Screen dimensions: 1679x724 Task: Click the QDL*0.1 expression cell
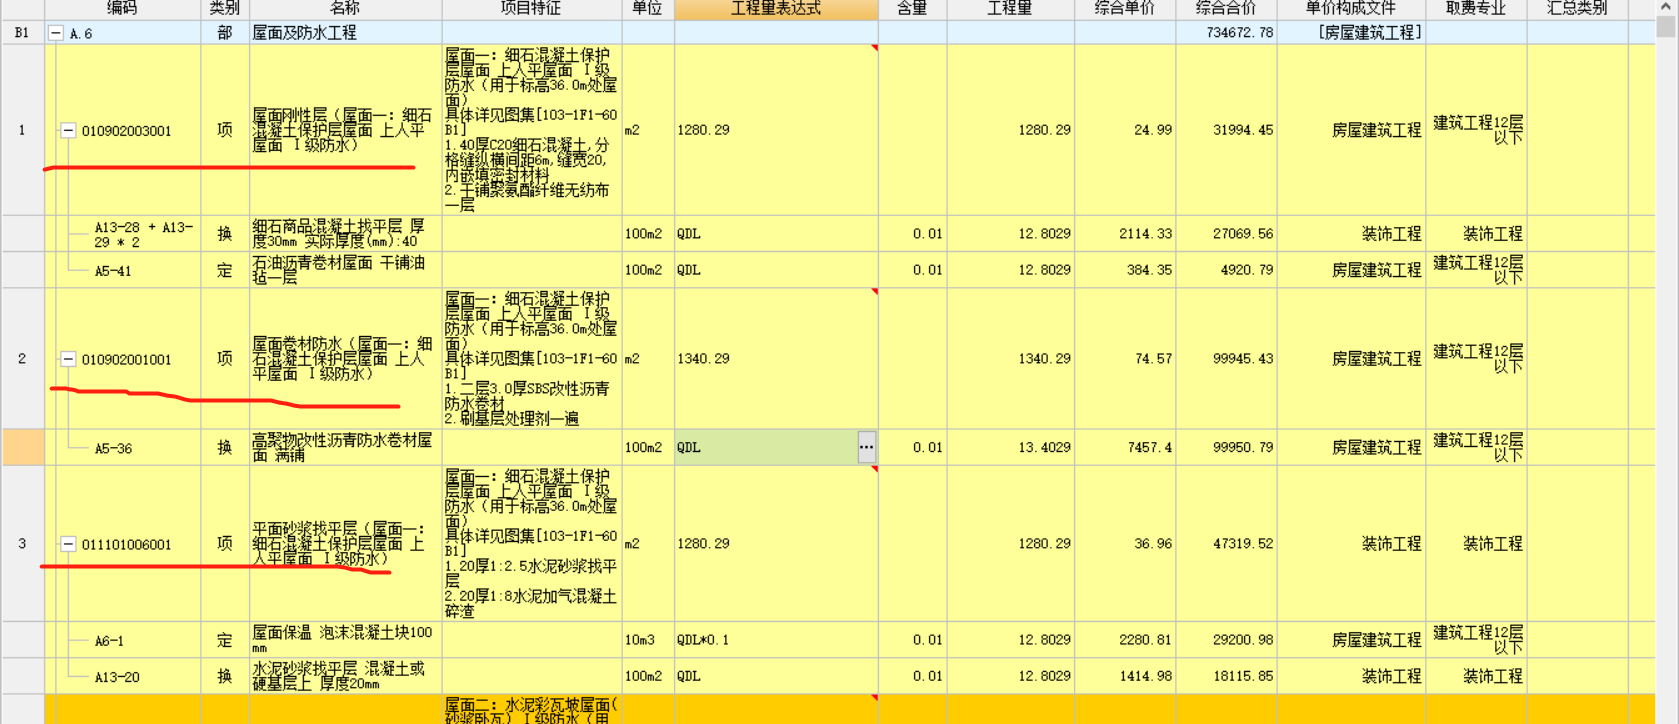point(776,640)
